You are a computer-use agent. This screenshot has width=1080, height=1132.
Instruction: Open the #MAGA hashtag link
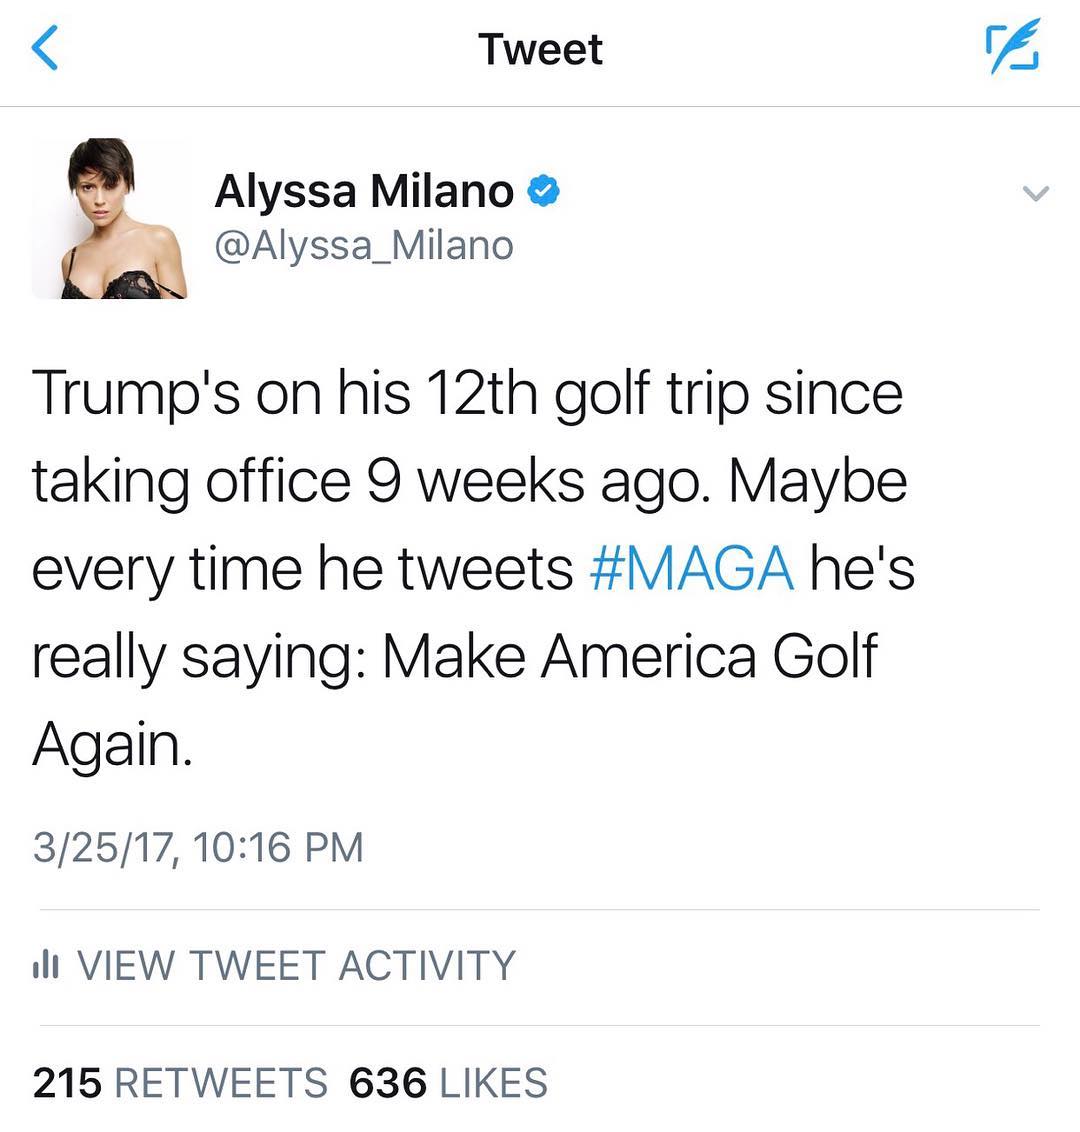point(692,569)
